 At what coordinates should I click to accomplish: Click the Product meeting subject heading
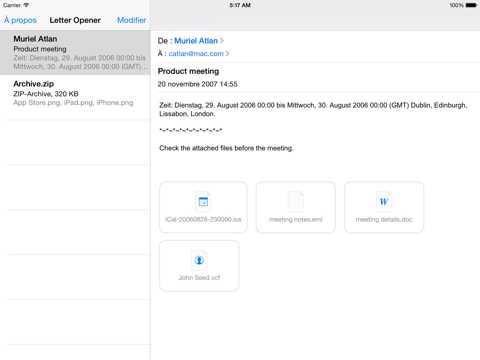coord(188,71)
